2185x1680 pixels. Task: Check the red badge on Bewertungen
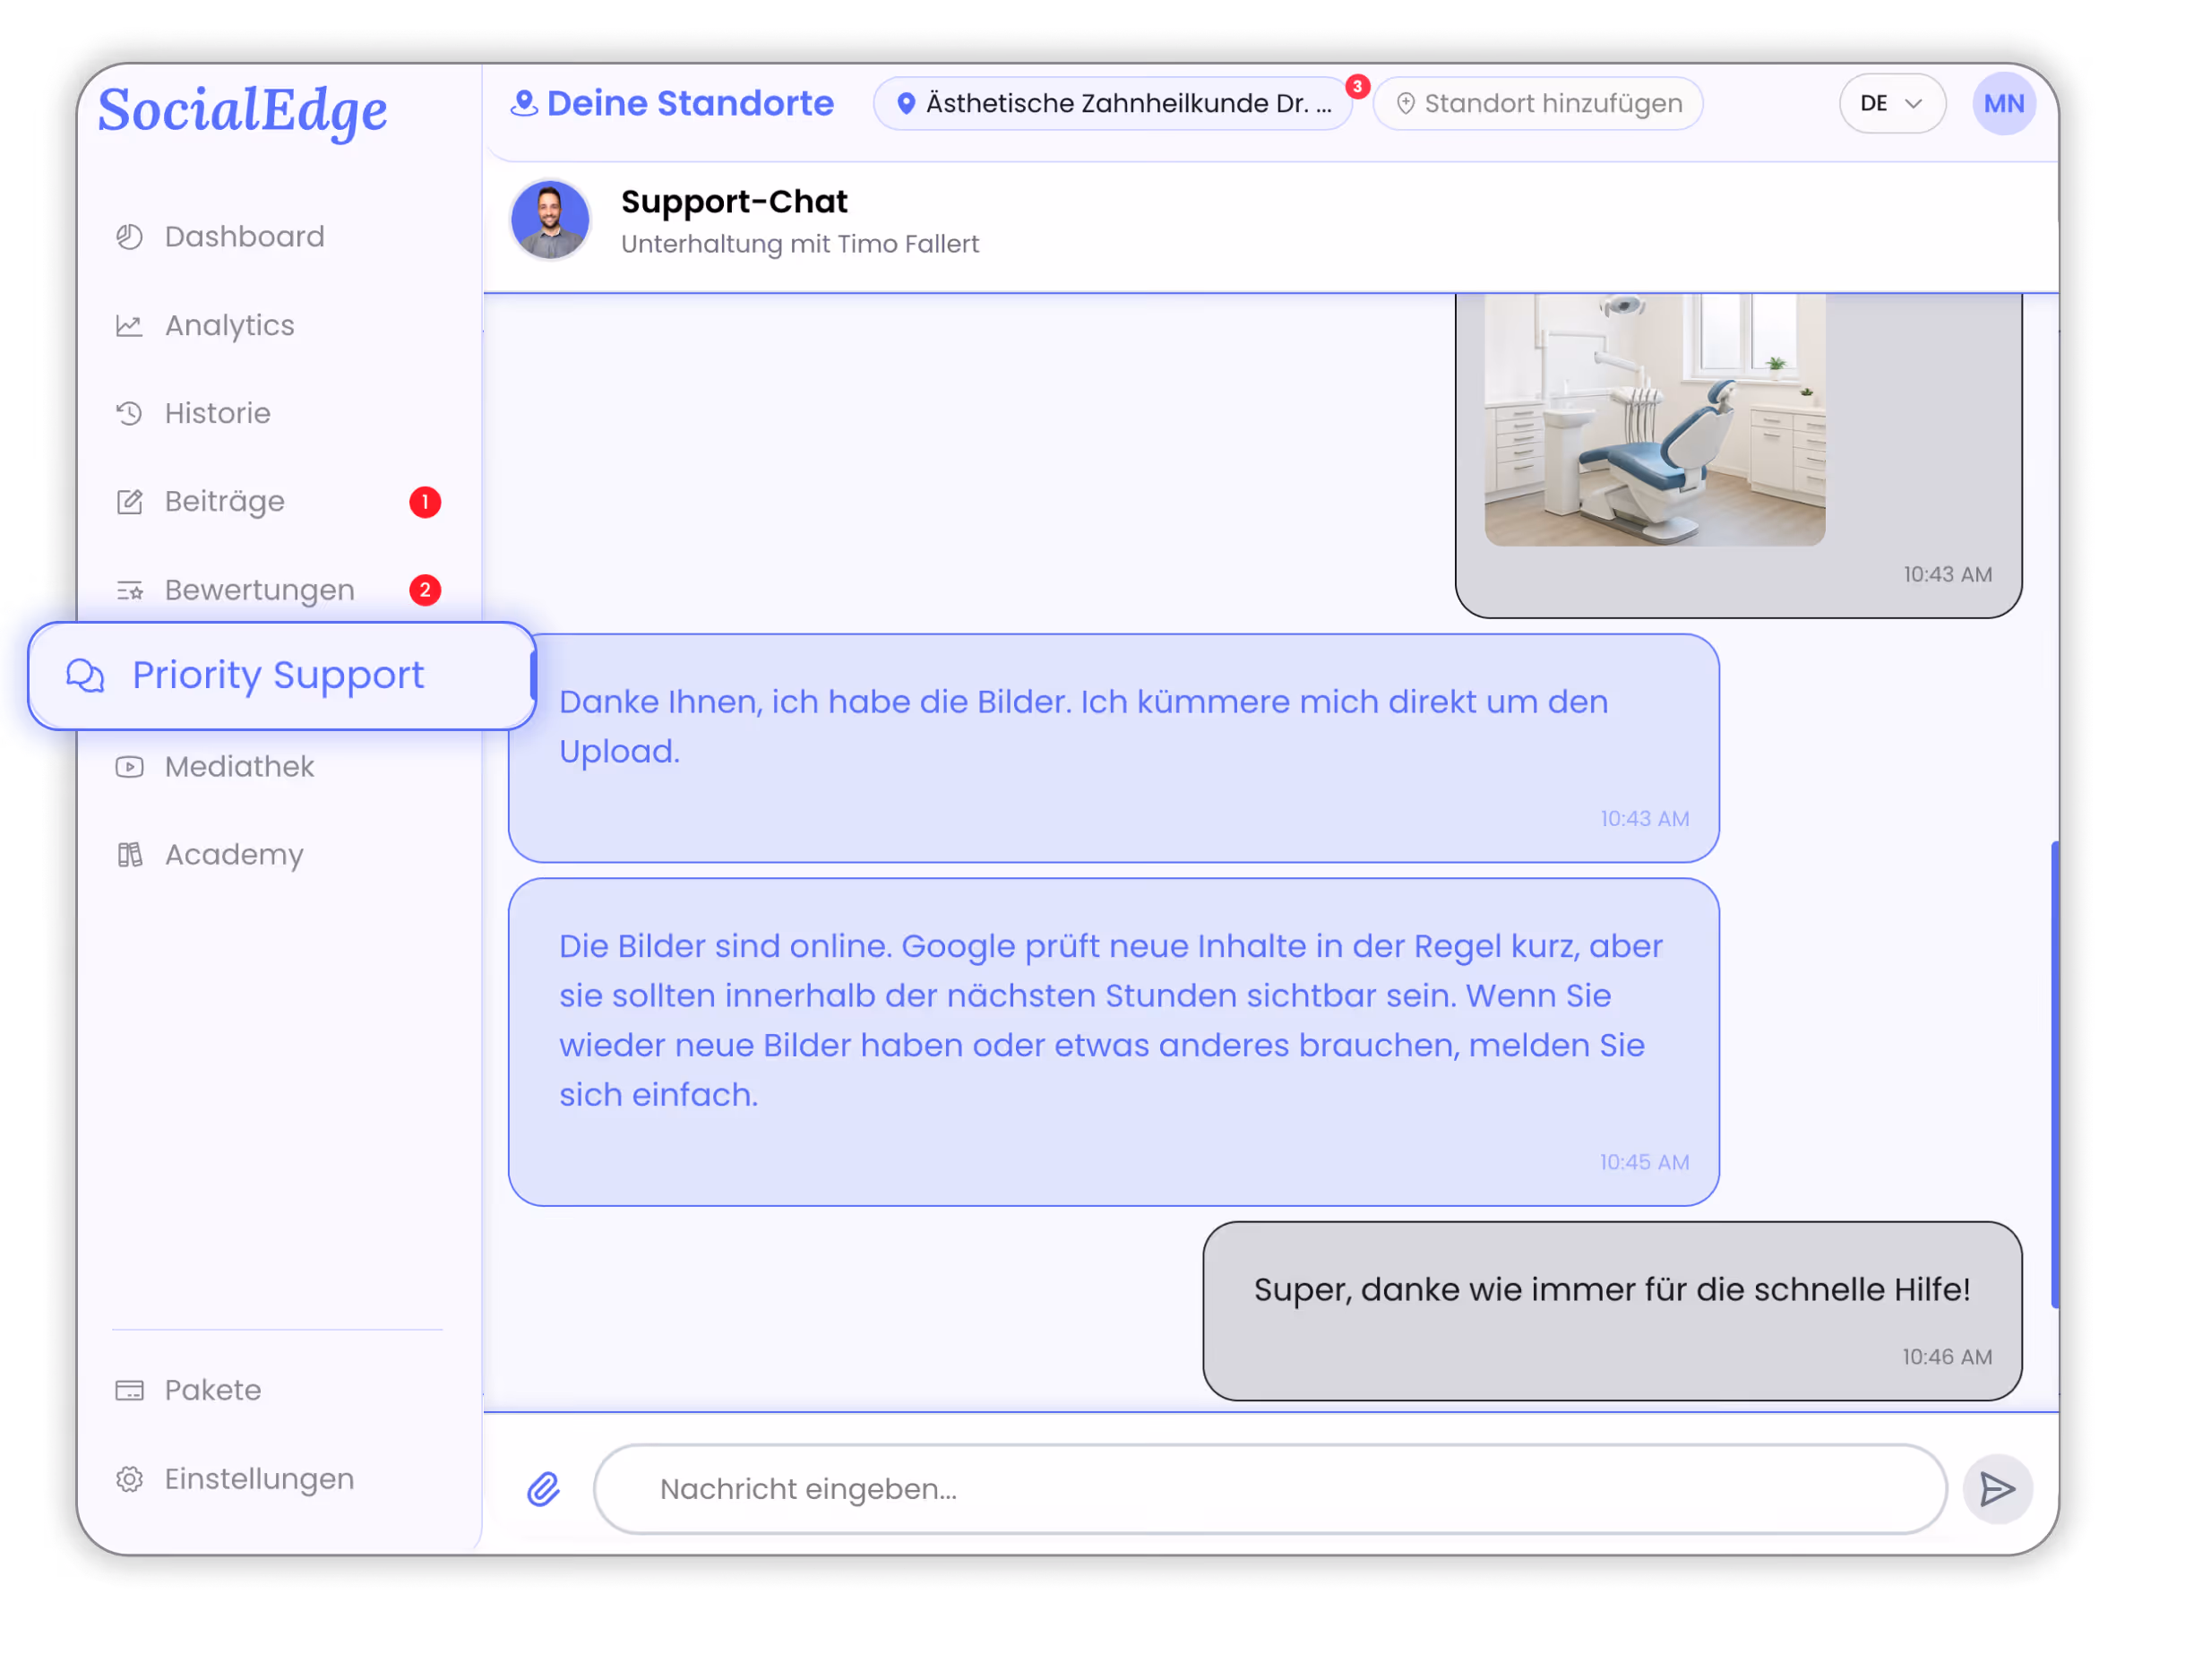coord(425,590)
